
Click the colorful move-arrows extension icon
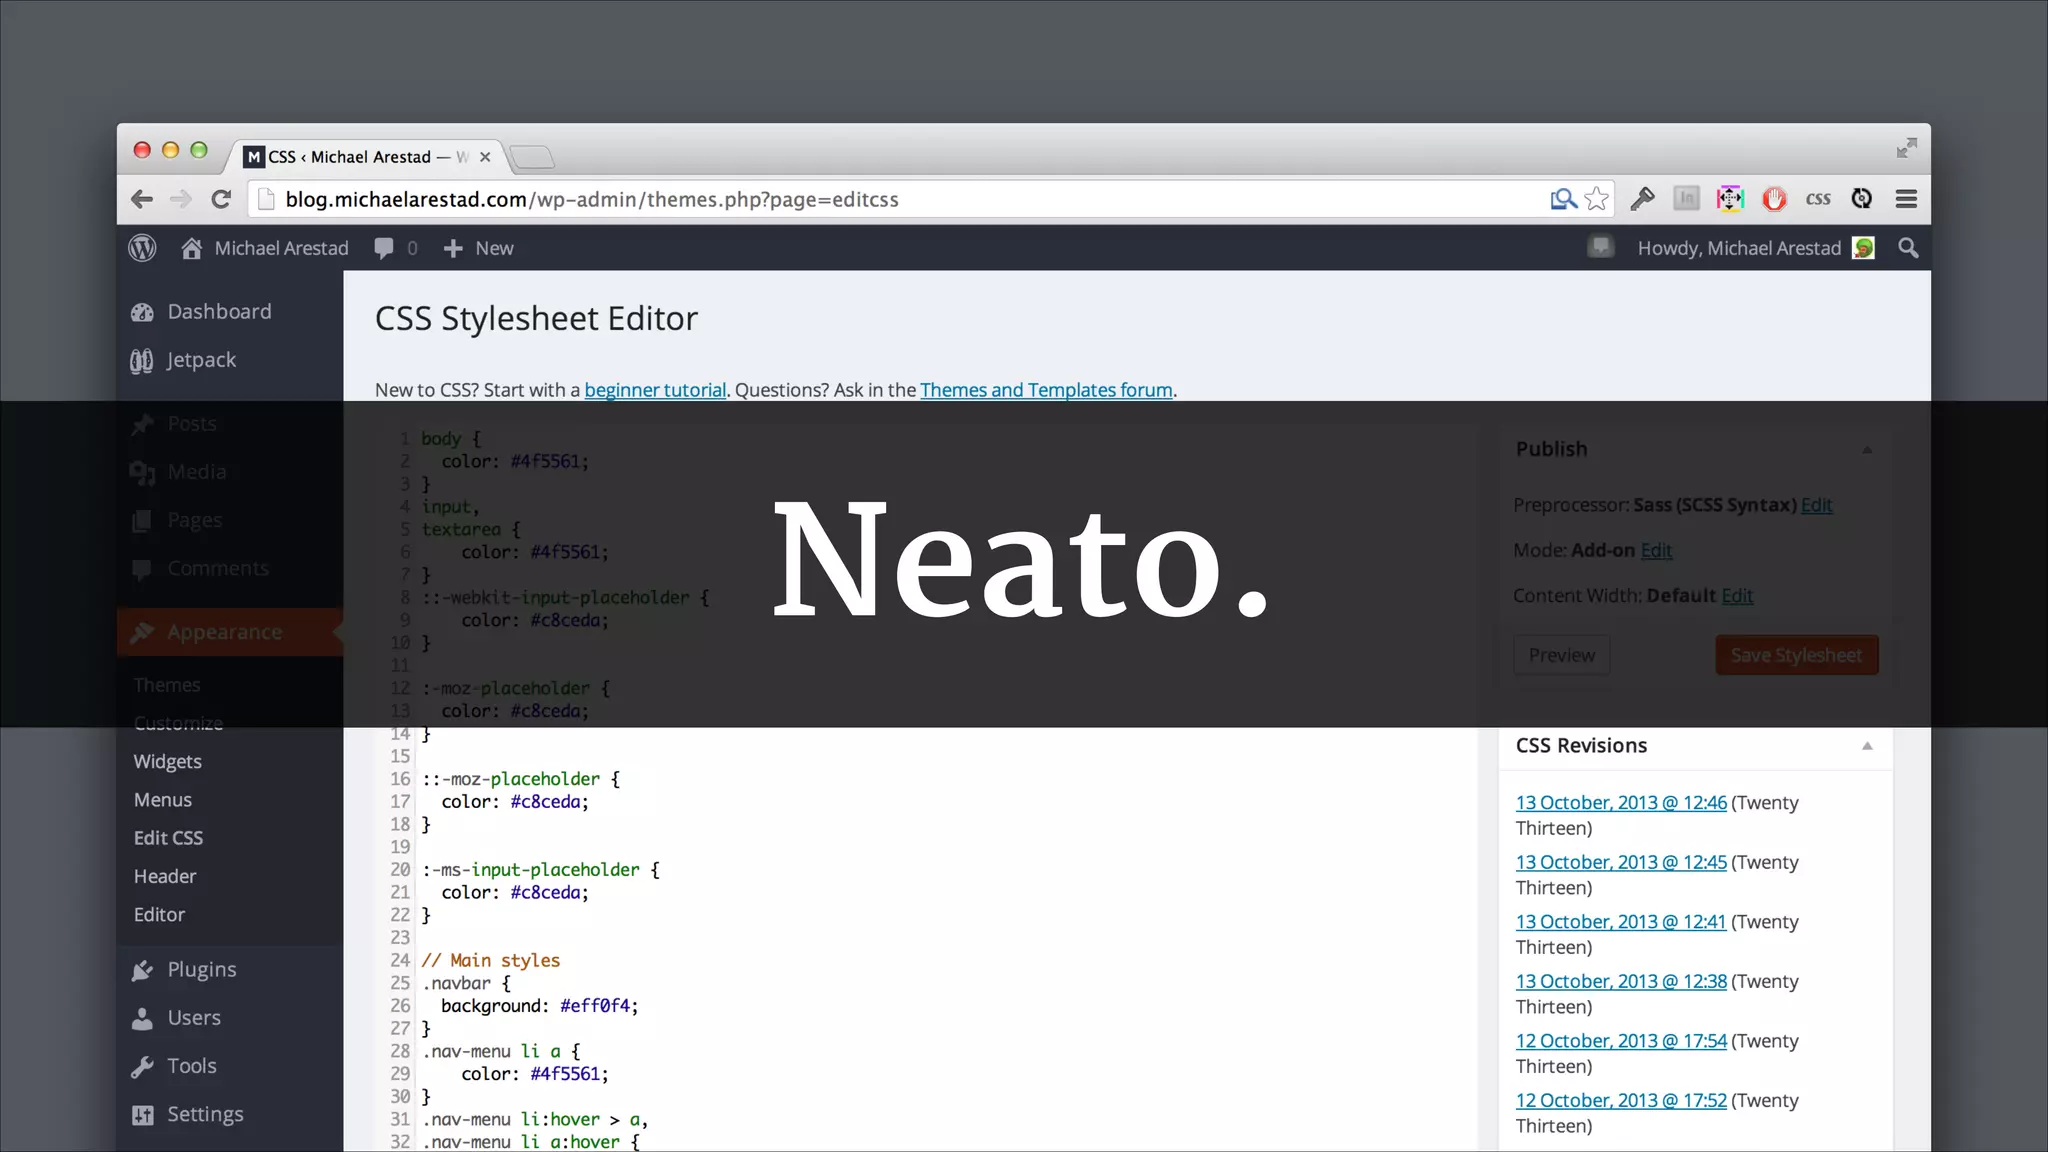point(1730,199)
